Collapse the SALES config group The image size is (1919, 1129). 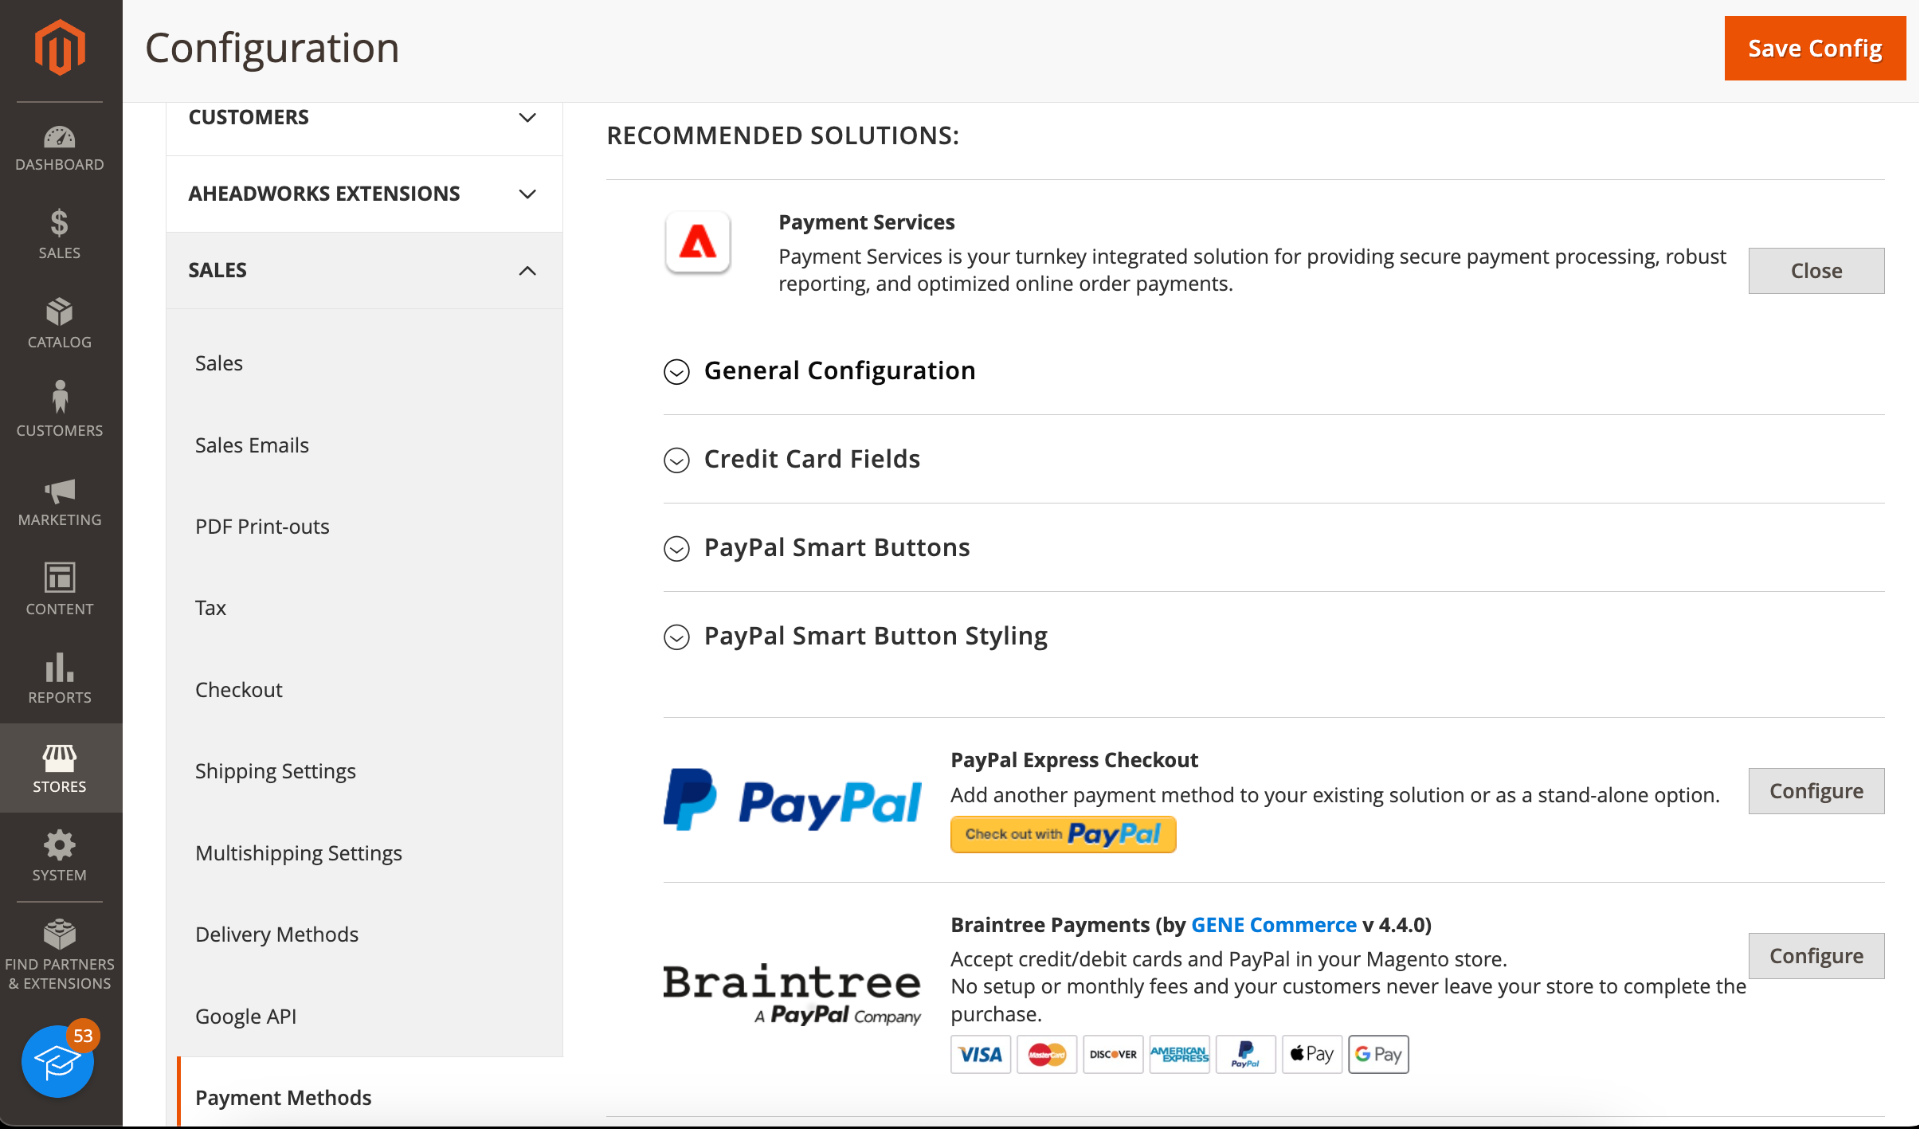364,270
